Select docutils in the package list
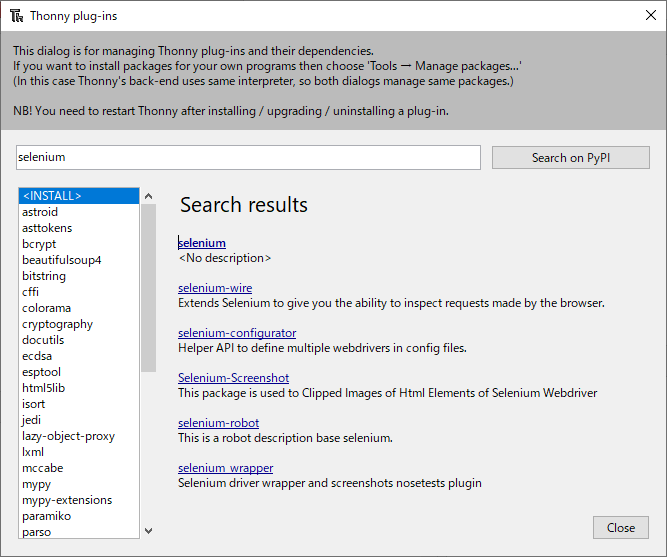This screenshot has height=557, width=667. [79, 340]
